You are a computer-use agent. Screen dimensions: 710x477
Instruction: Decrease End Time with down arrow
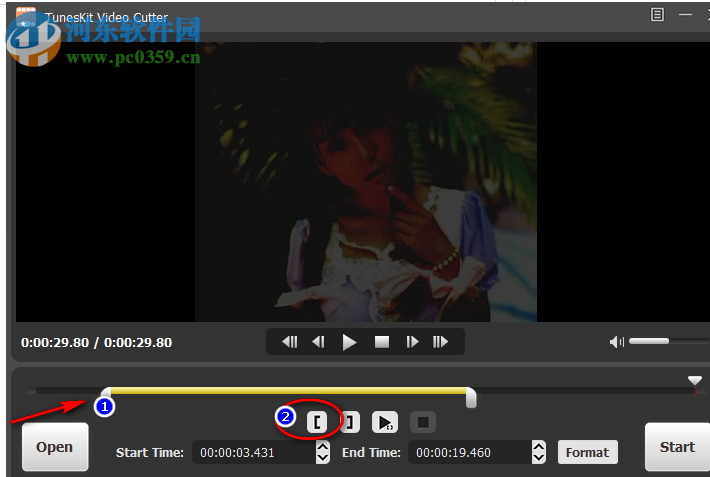coord(539,458)
